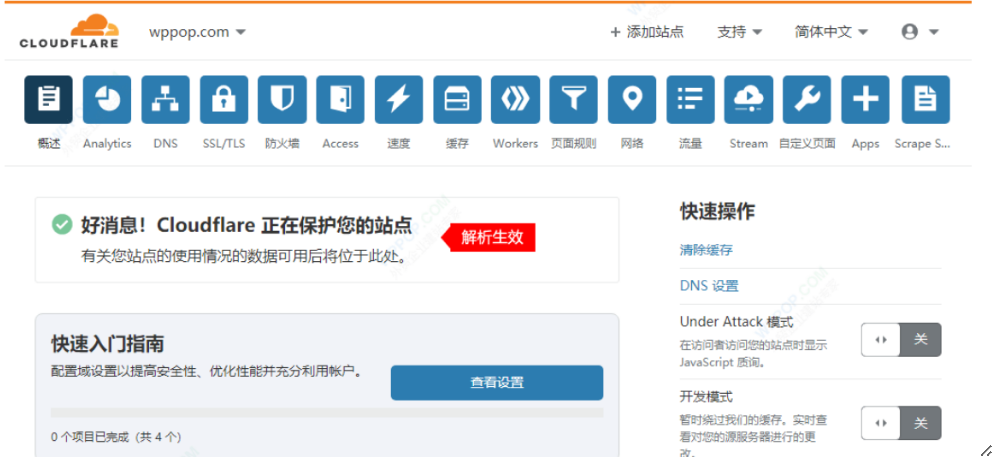Select the Stream cloud icon
The width and height of the screenshot is (999, 457).
[748, 100]
